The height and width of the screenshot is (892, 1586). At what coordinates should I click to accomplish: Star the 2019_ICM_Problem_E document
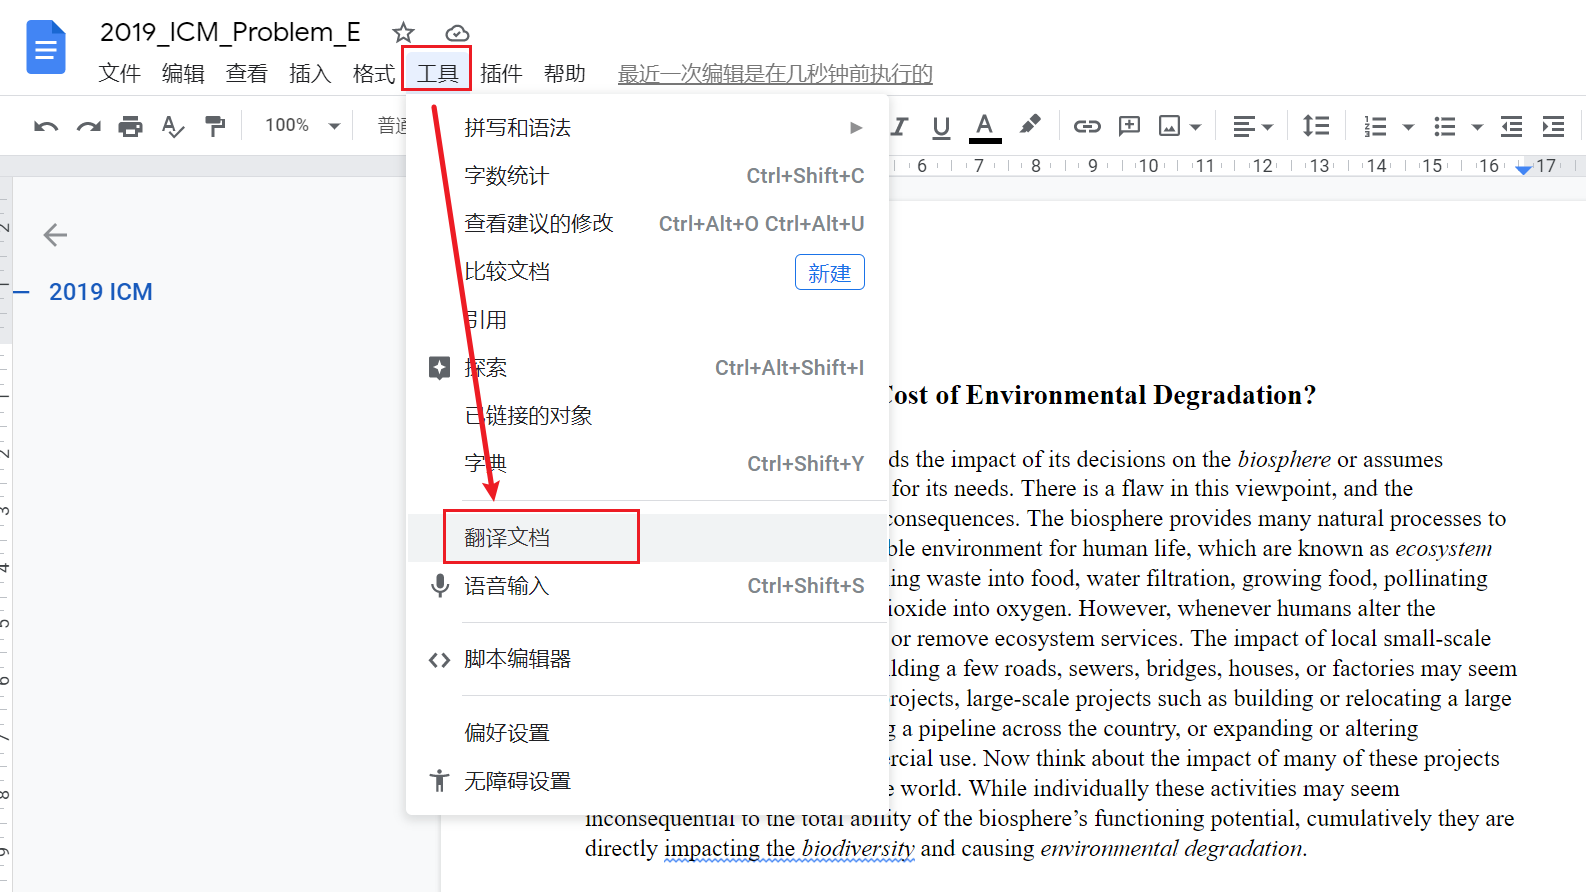(403, 32)
